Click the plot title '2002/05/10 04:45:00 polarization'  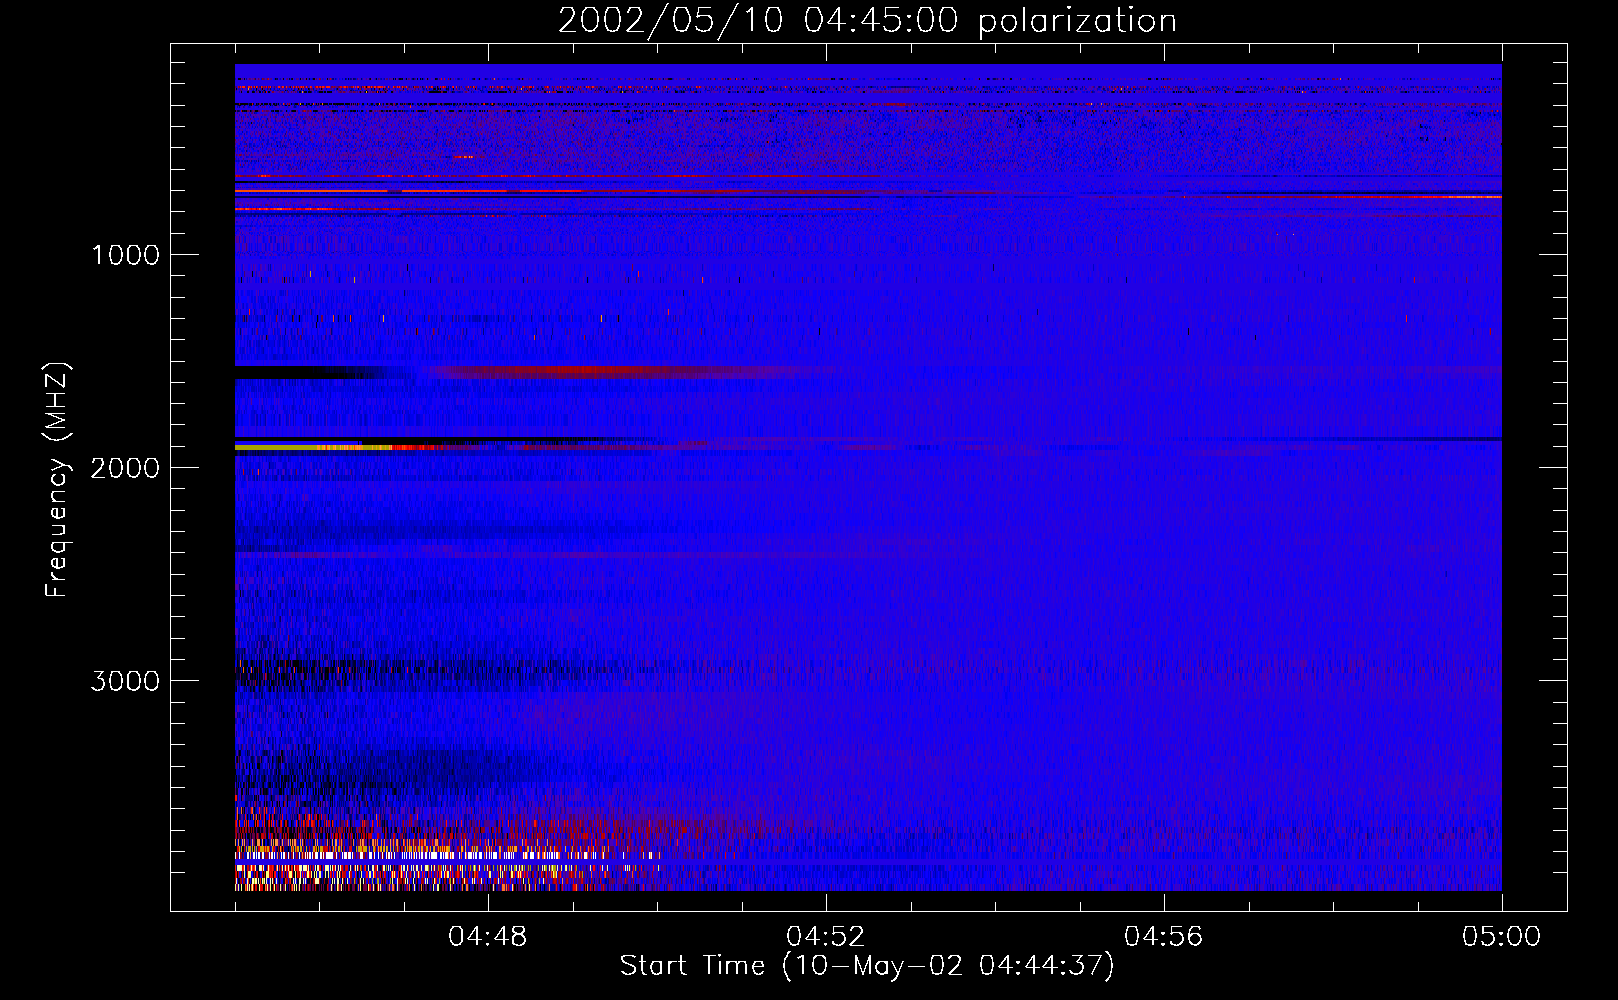tap(867, 21)
